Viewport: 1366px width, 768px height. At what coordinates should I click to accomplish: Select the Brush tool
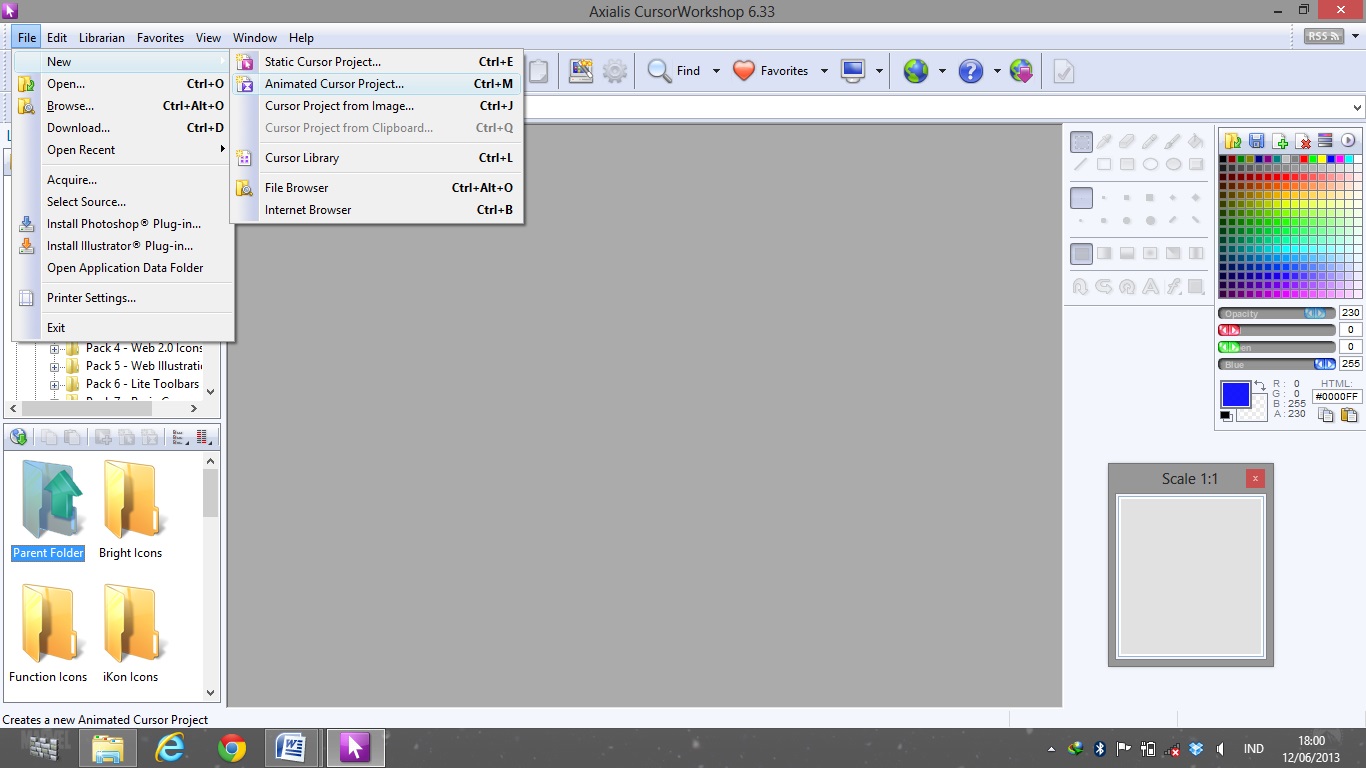click(x=1171, y=141)
